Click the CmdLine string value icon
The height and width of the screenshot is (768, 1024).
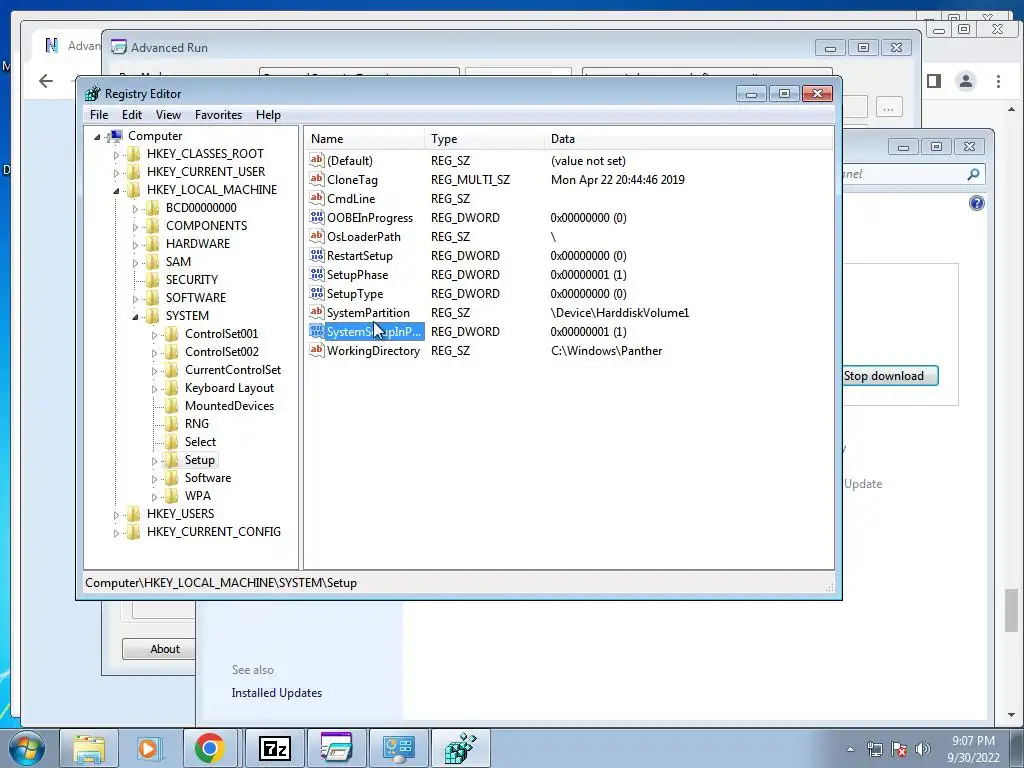[317, 198]
